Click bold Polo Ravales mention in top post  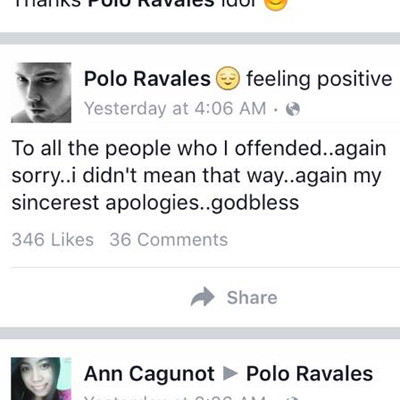click(x=151, y=3)
